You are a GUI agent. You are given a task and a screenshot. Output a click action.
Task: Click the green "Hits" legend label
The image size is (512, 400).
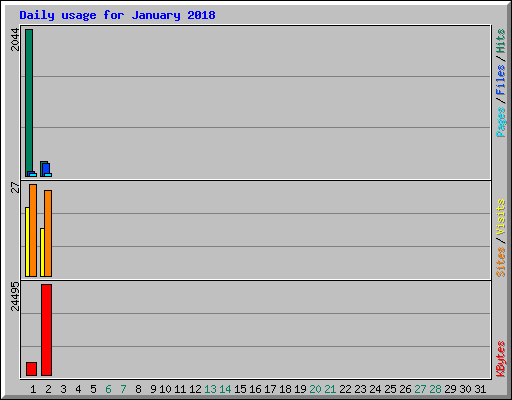[501, 41]
